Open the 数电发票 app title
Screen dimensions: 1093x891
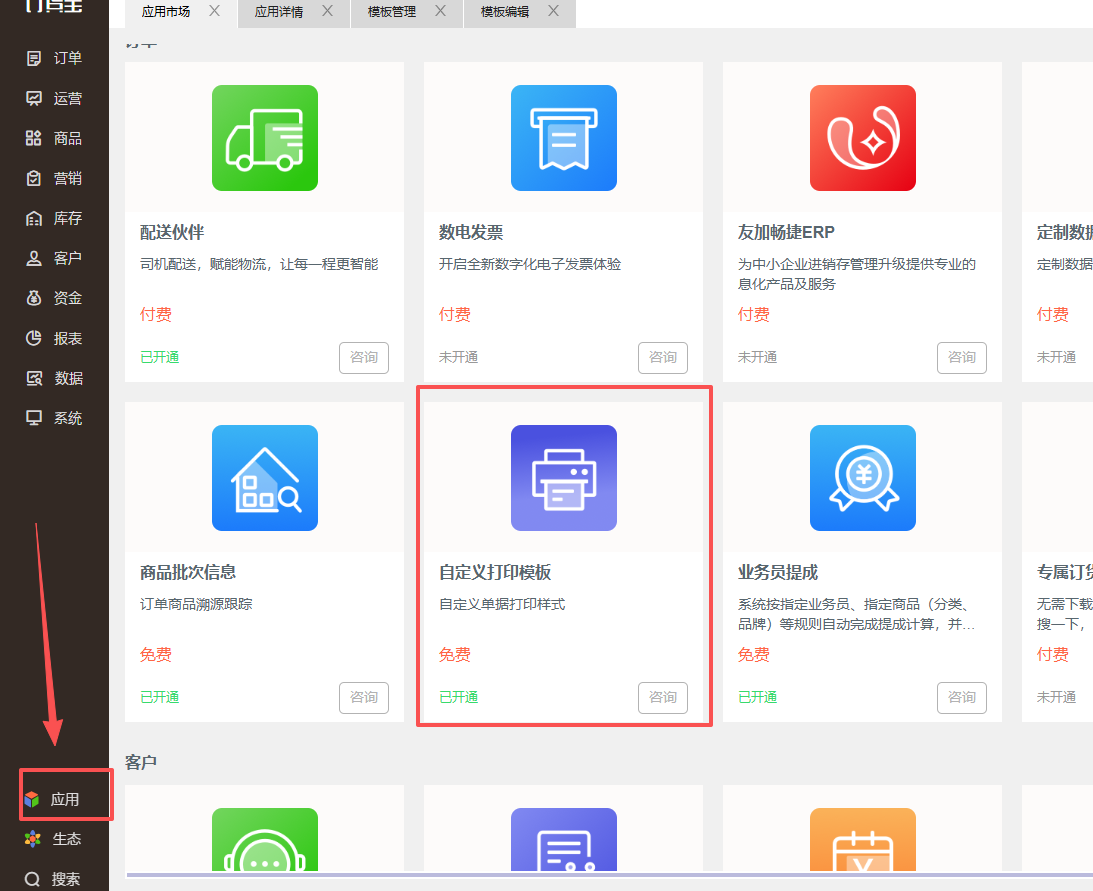pyautogui.click(x=471, y=232)
